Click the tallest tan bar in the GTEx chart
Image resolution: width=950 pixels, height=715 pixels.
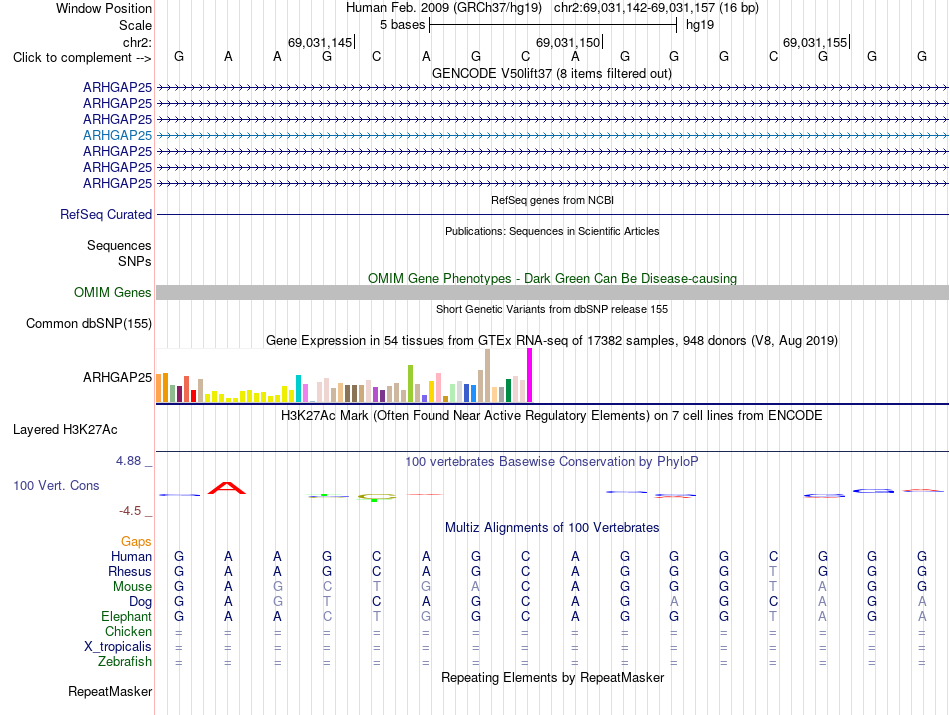coord(488,376)
